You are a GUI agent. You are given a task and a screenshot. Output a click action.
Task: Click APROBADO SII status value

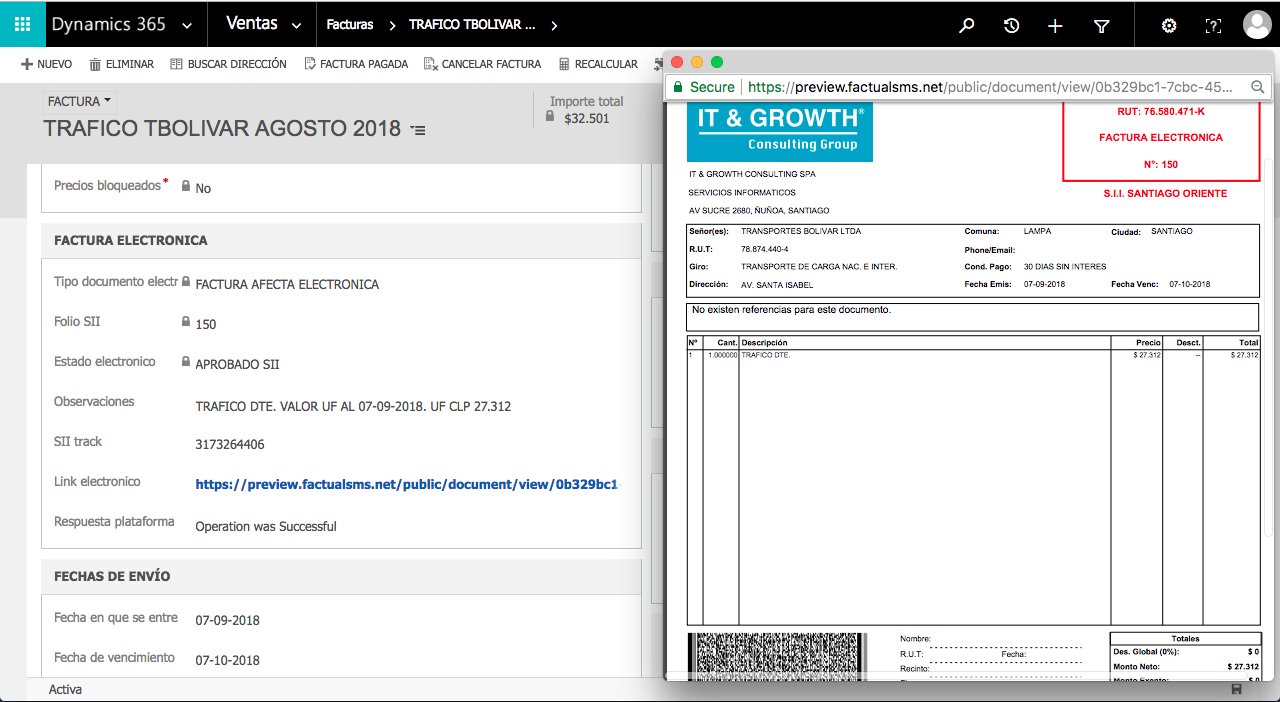click(x=237, y=364)
